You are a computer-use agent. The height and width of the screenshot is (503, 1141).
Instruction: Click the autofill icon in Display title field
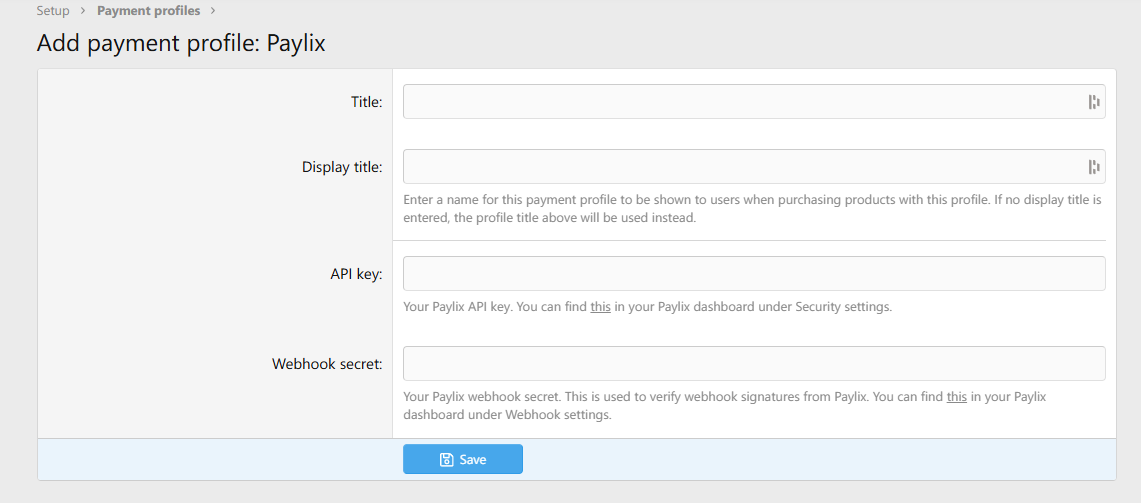[1093, 167]
